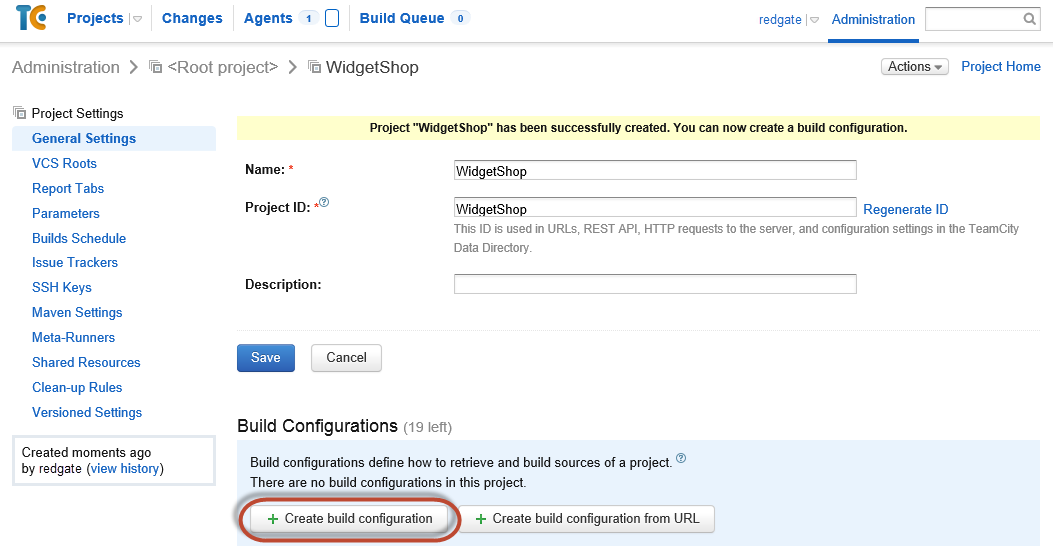Select VCS Roots in sidebar
This screenshot has height=556, width=1053.
coord(64,163)
